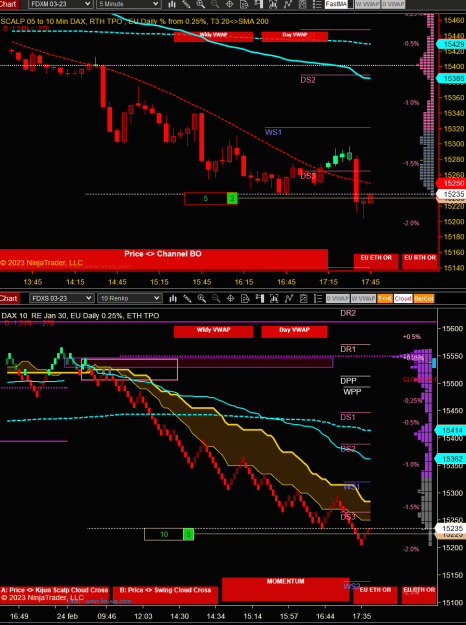
Task: Click Day VWAP box in top chart
Action: pyautogui.click(x=295, y=36)
